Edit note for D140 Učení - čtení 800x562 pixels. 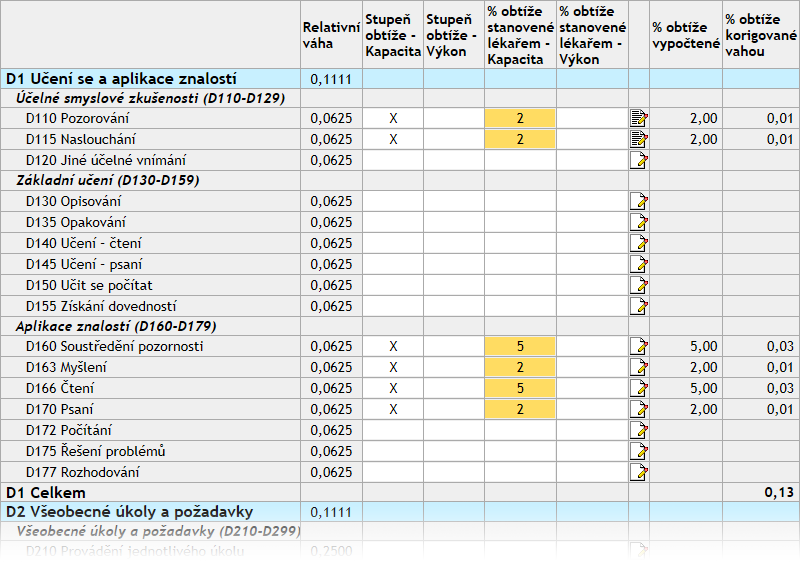[639, 243]
